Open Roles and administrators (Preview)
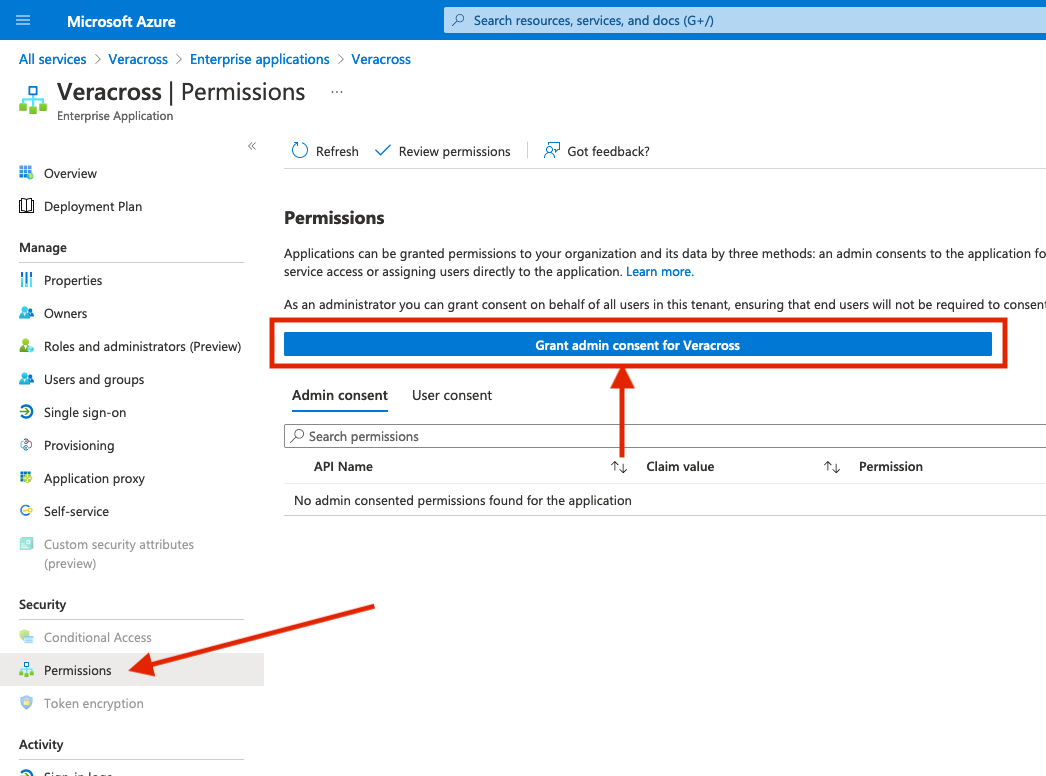Viewport: 1046px width, 776px height. [141, 346]
